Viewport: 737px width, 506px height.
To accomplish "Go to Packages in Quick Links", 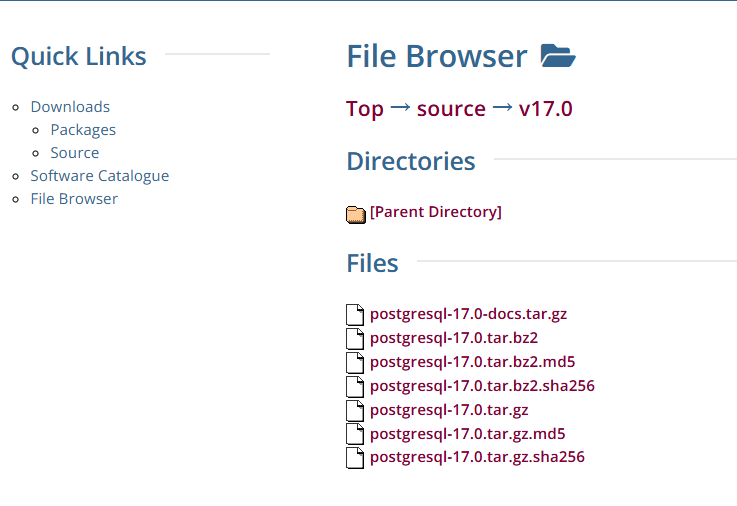I will click(83, 130).
